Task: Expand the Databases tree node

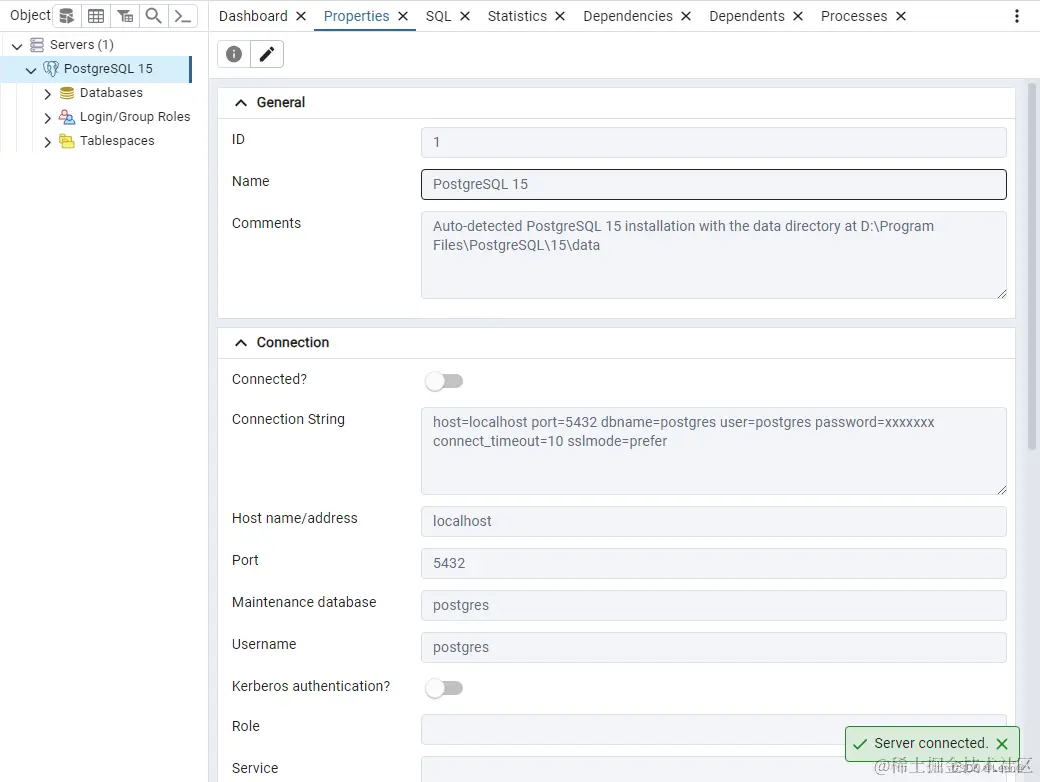Action: click(x=47, y=94)
